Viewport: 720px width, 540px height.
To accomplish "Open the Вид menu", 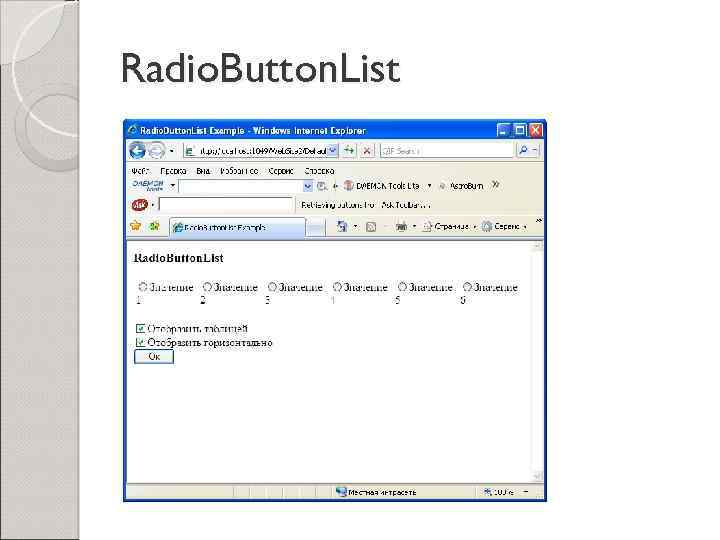I will click(x=203, y=171).
